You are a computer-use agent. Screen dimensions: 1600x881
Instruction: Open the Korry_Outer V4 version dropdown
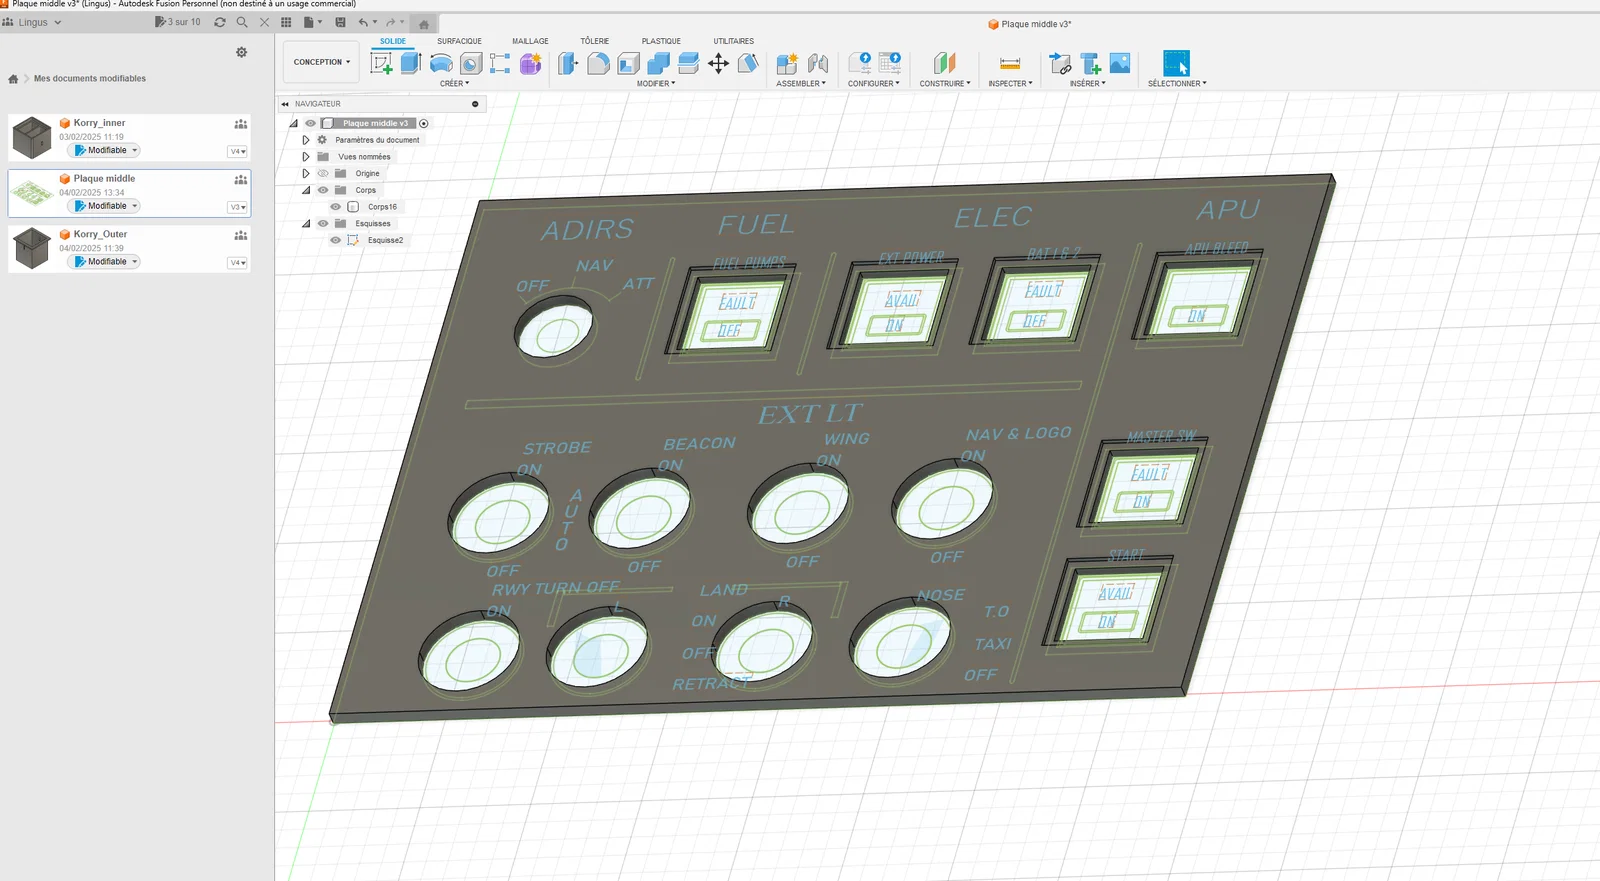coord(238,263)
